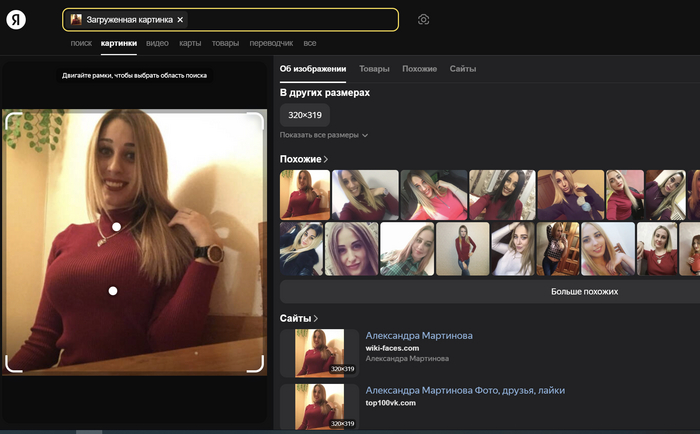Viewport: 700px width, 434px height.
Task: Click the bottom-left crop frame corner handle
Action: tap(13, 364)
